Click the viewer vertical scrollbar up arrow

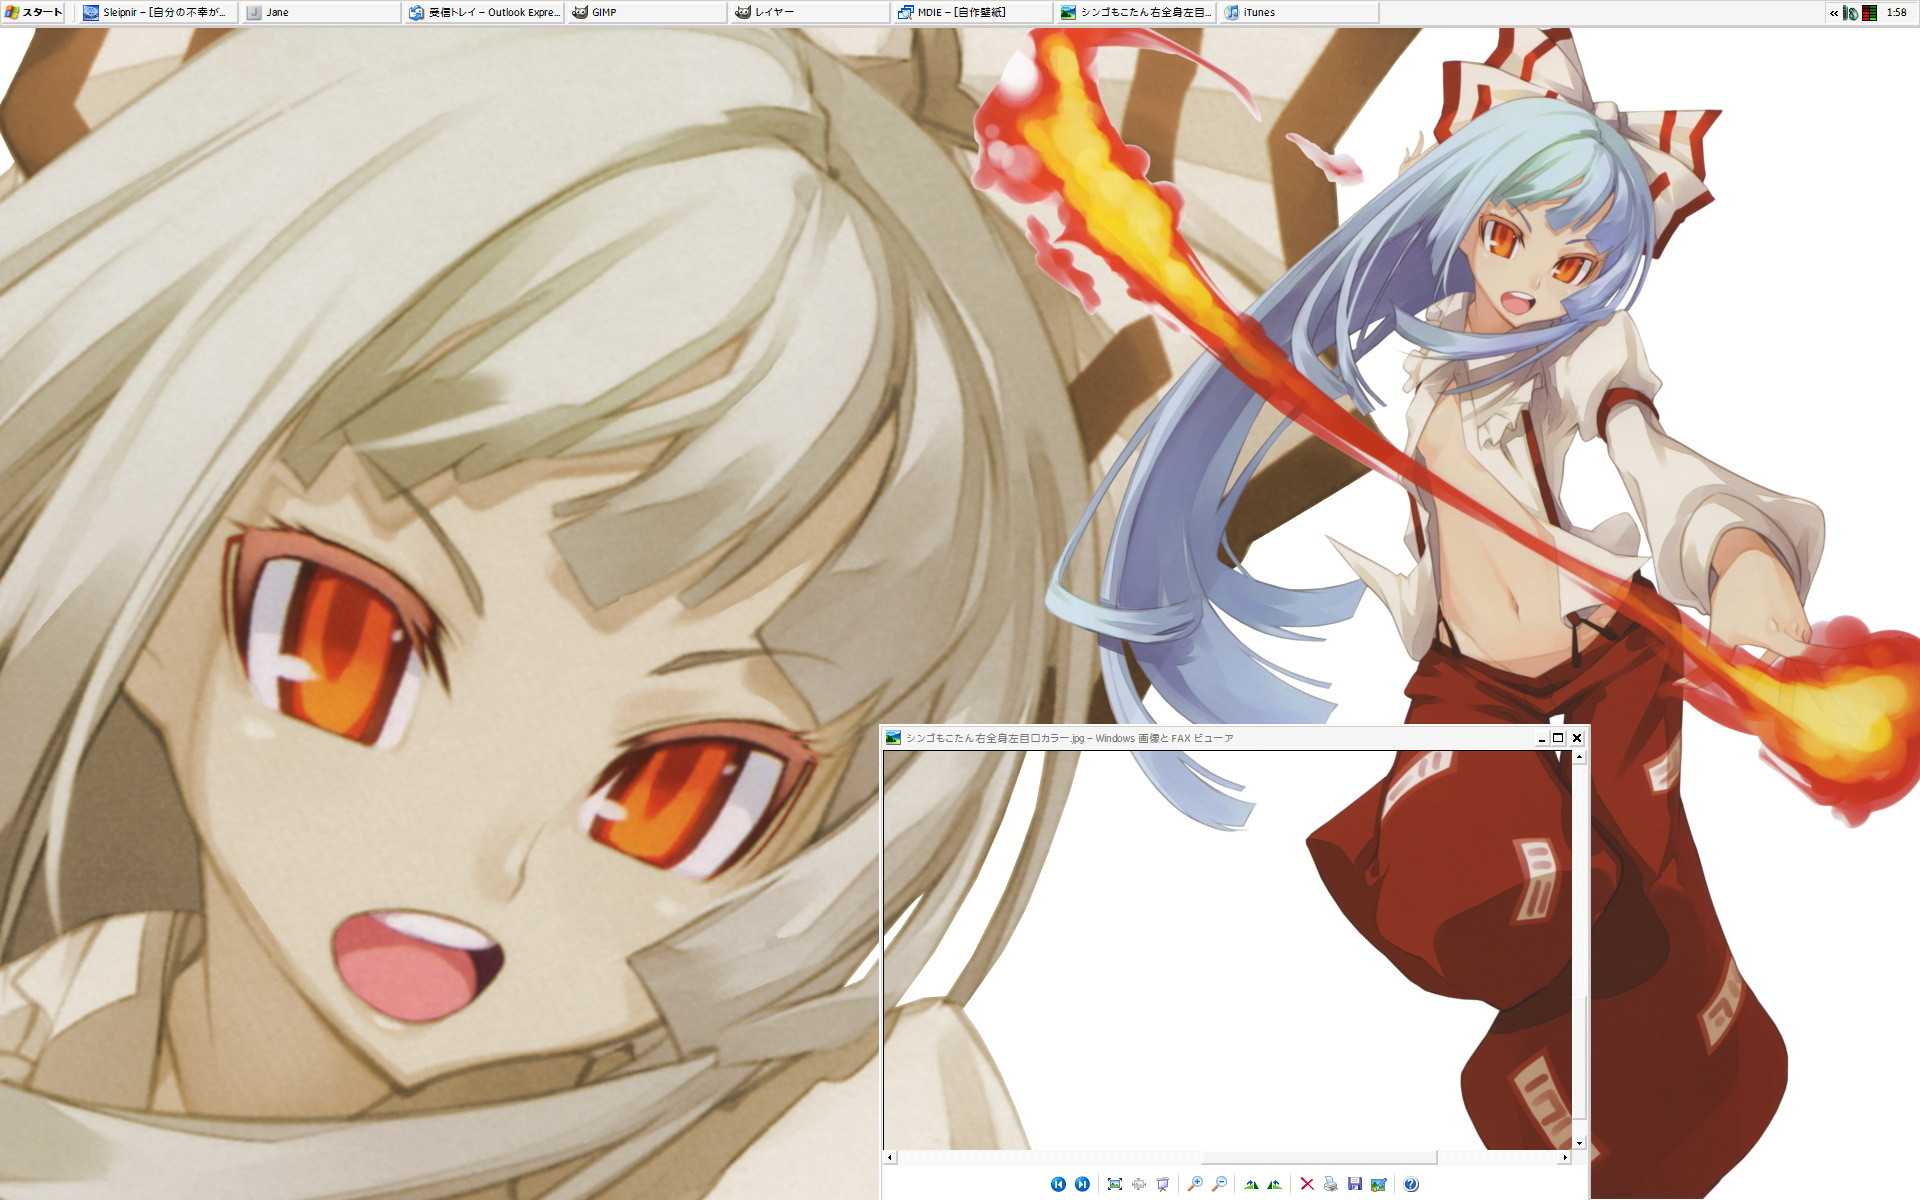tap(1579, 757)
